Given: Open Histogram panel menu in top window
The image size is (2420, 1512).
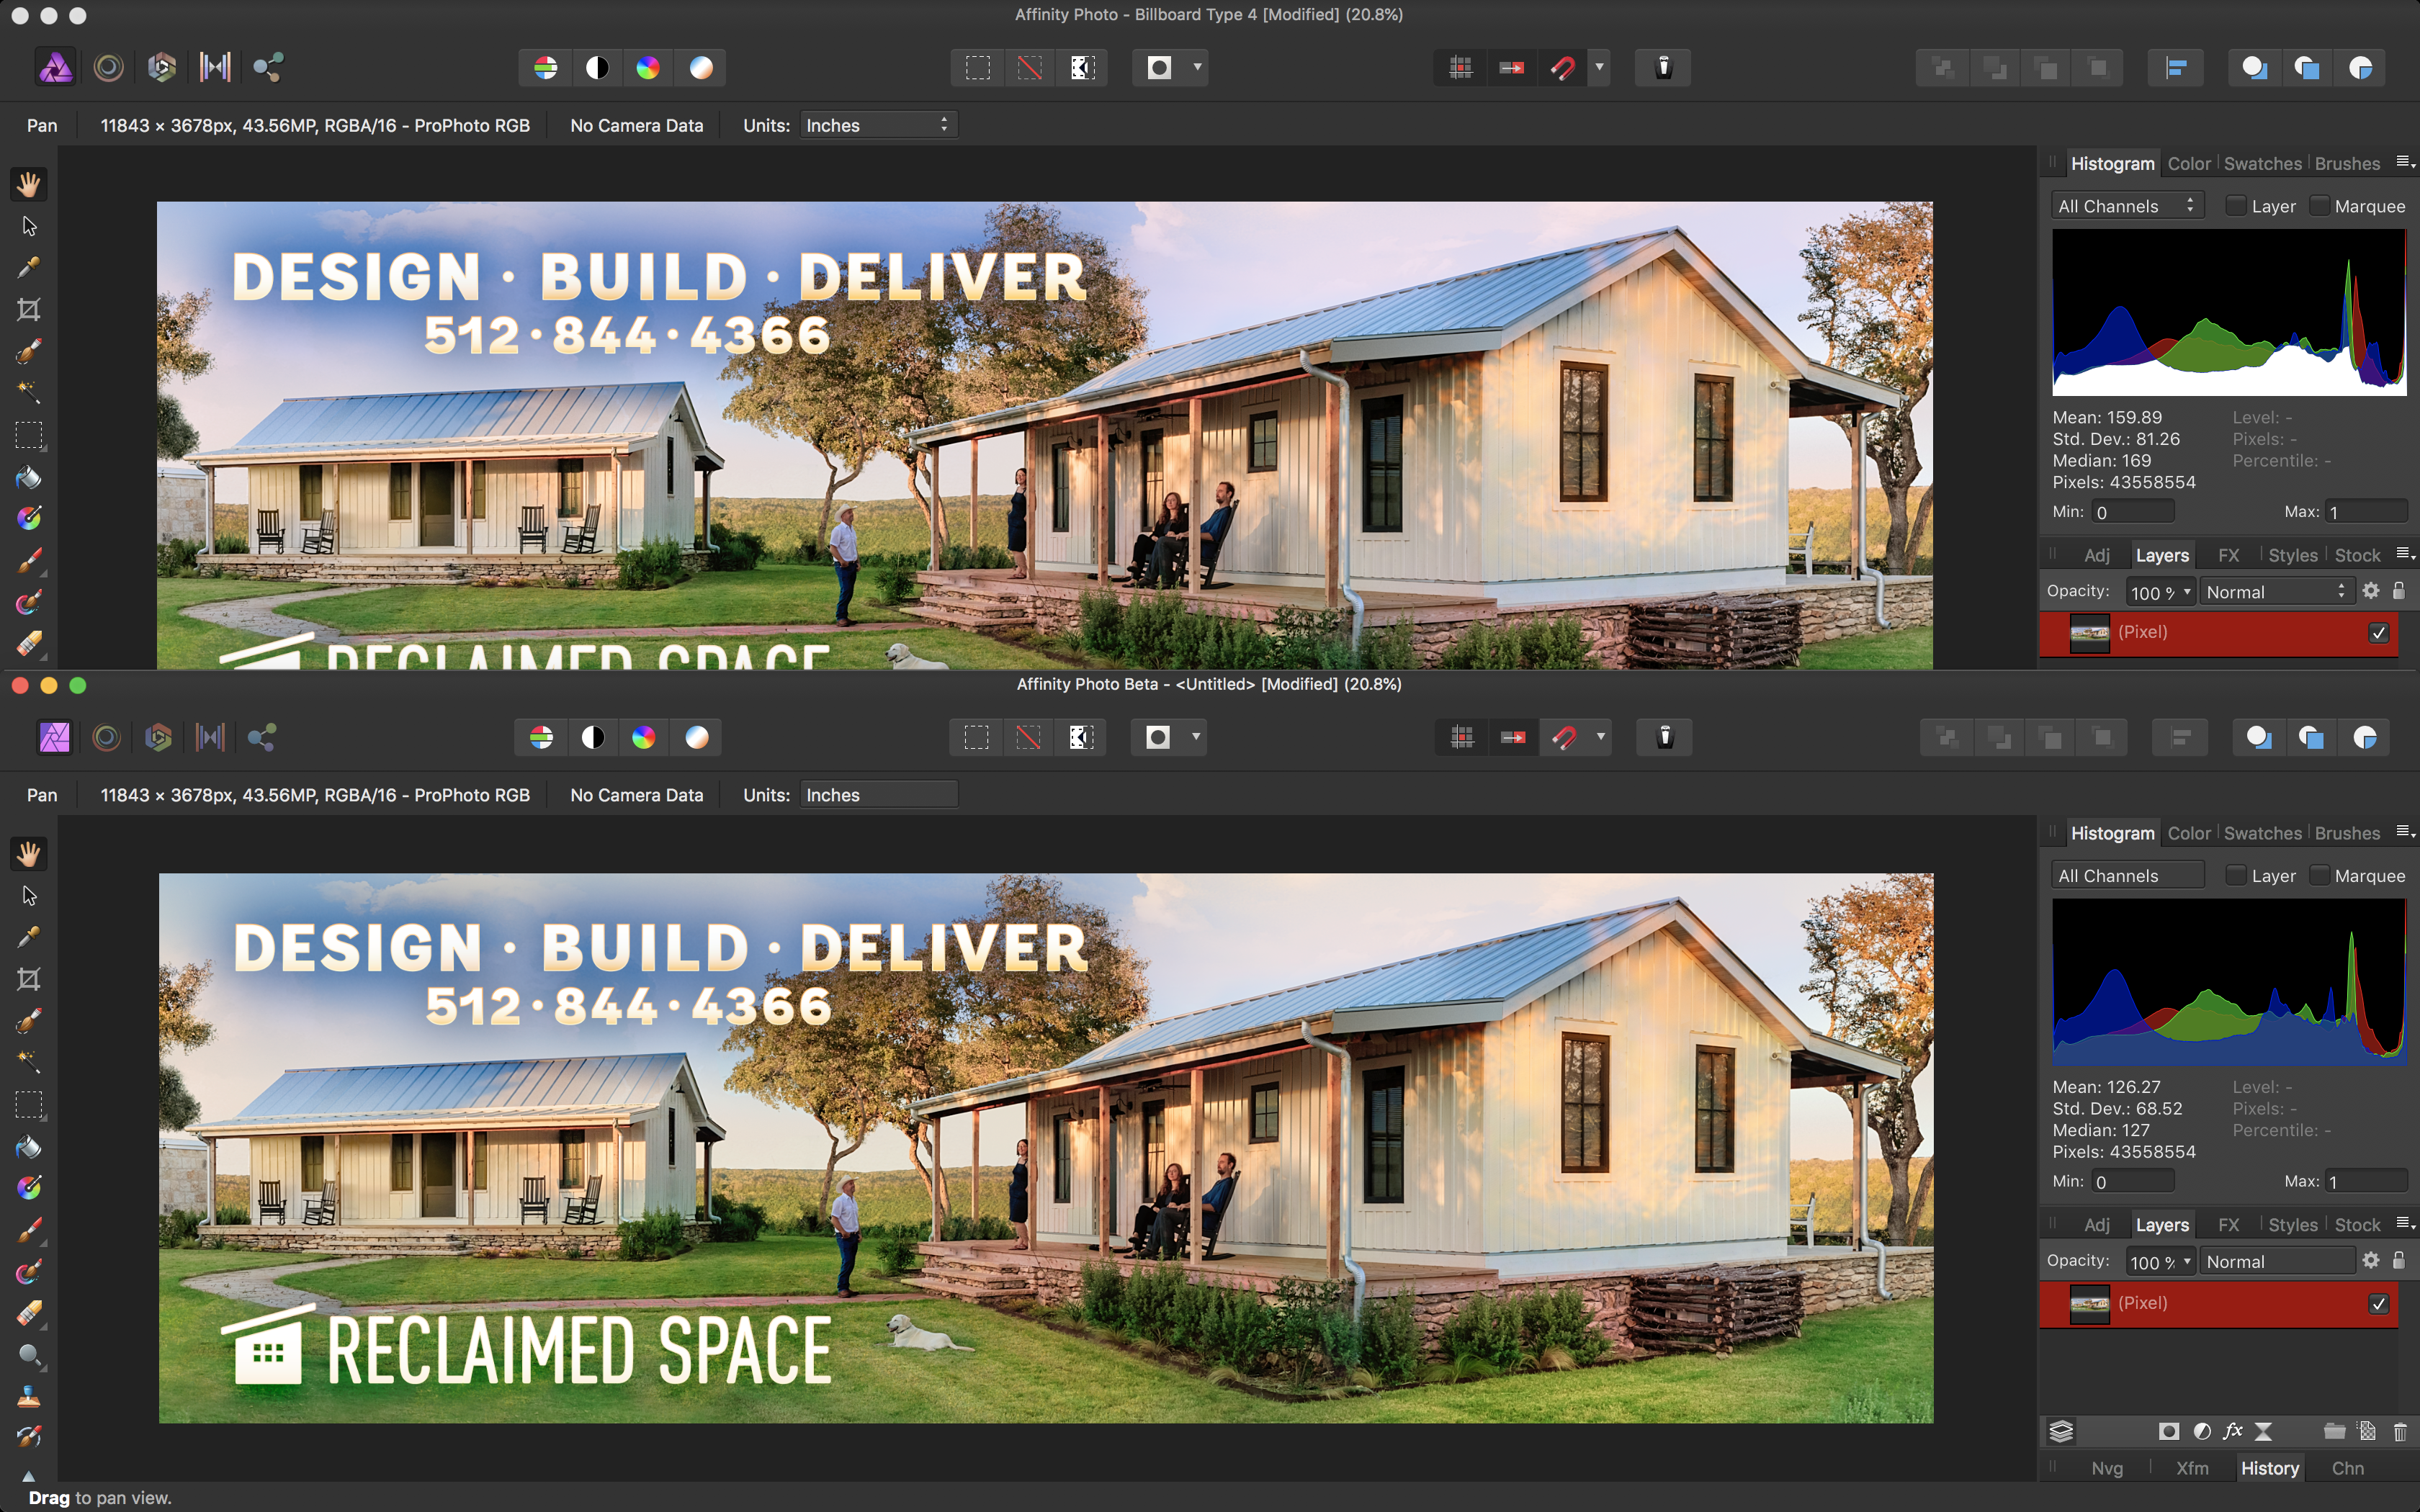Looking at the screenshot, I should pos(2405,163).
